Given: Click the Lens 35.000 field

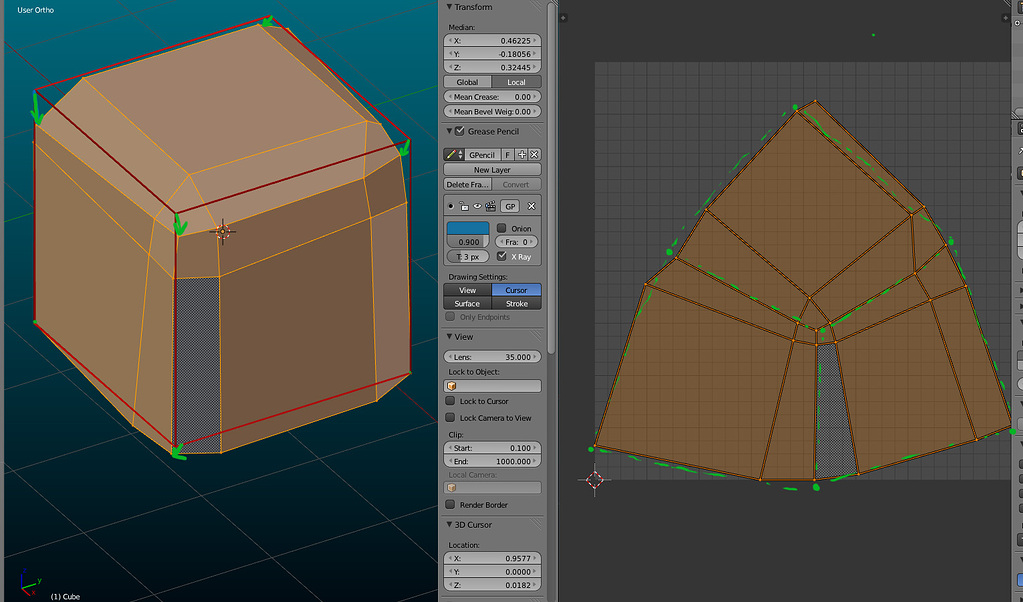Looking at the screenshot, I should 493,357.
